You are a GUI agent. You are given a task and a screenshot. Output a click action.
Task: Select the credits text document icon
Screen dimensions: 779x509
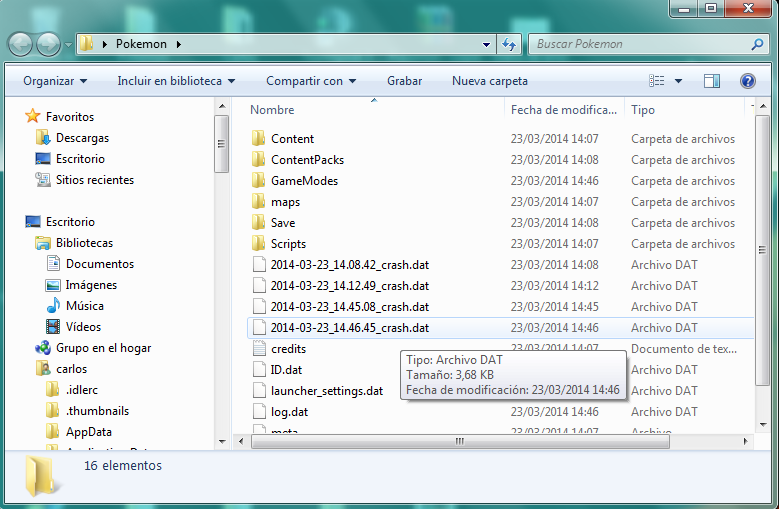pos(259,349)
